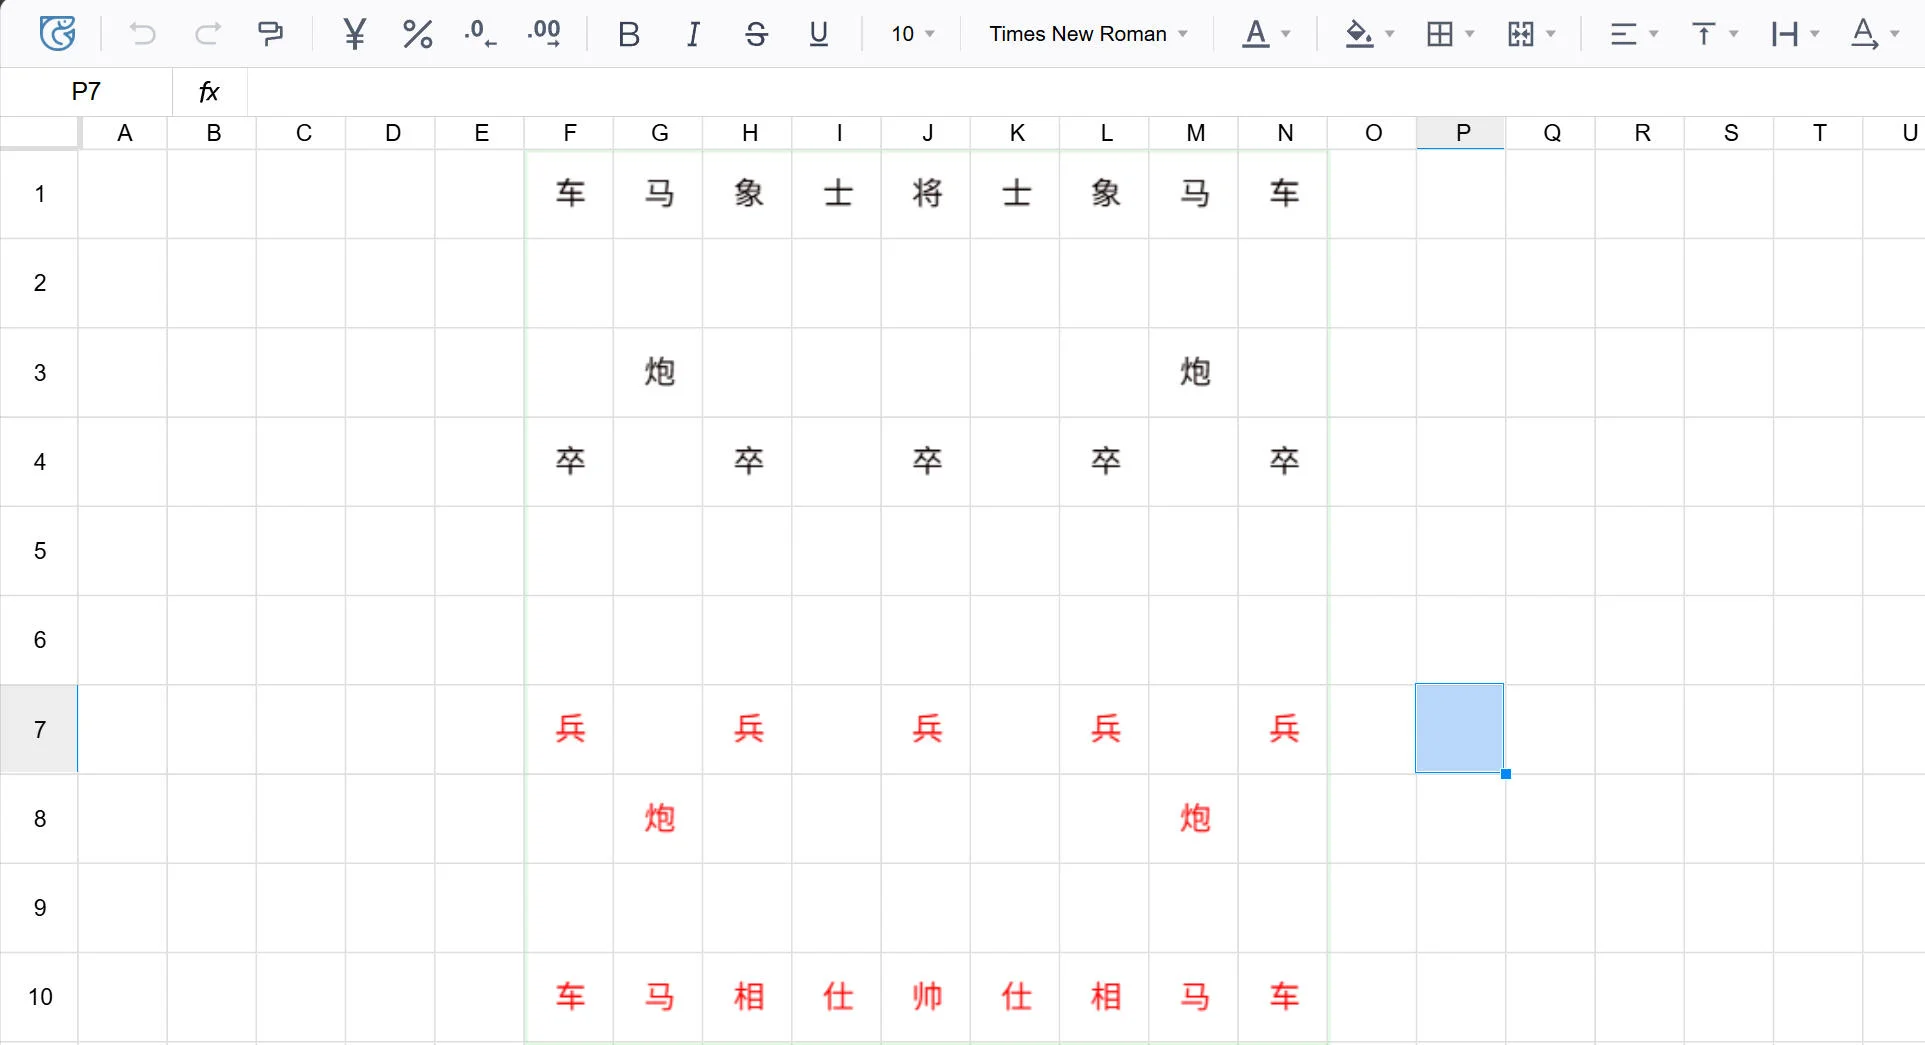Open the fill color picker
The width and height of the screenshot is (1925, 1045).
click(1389, 34)
